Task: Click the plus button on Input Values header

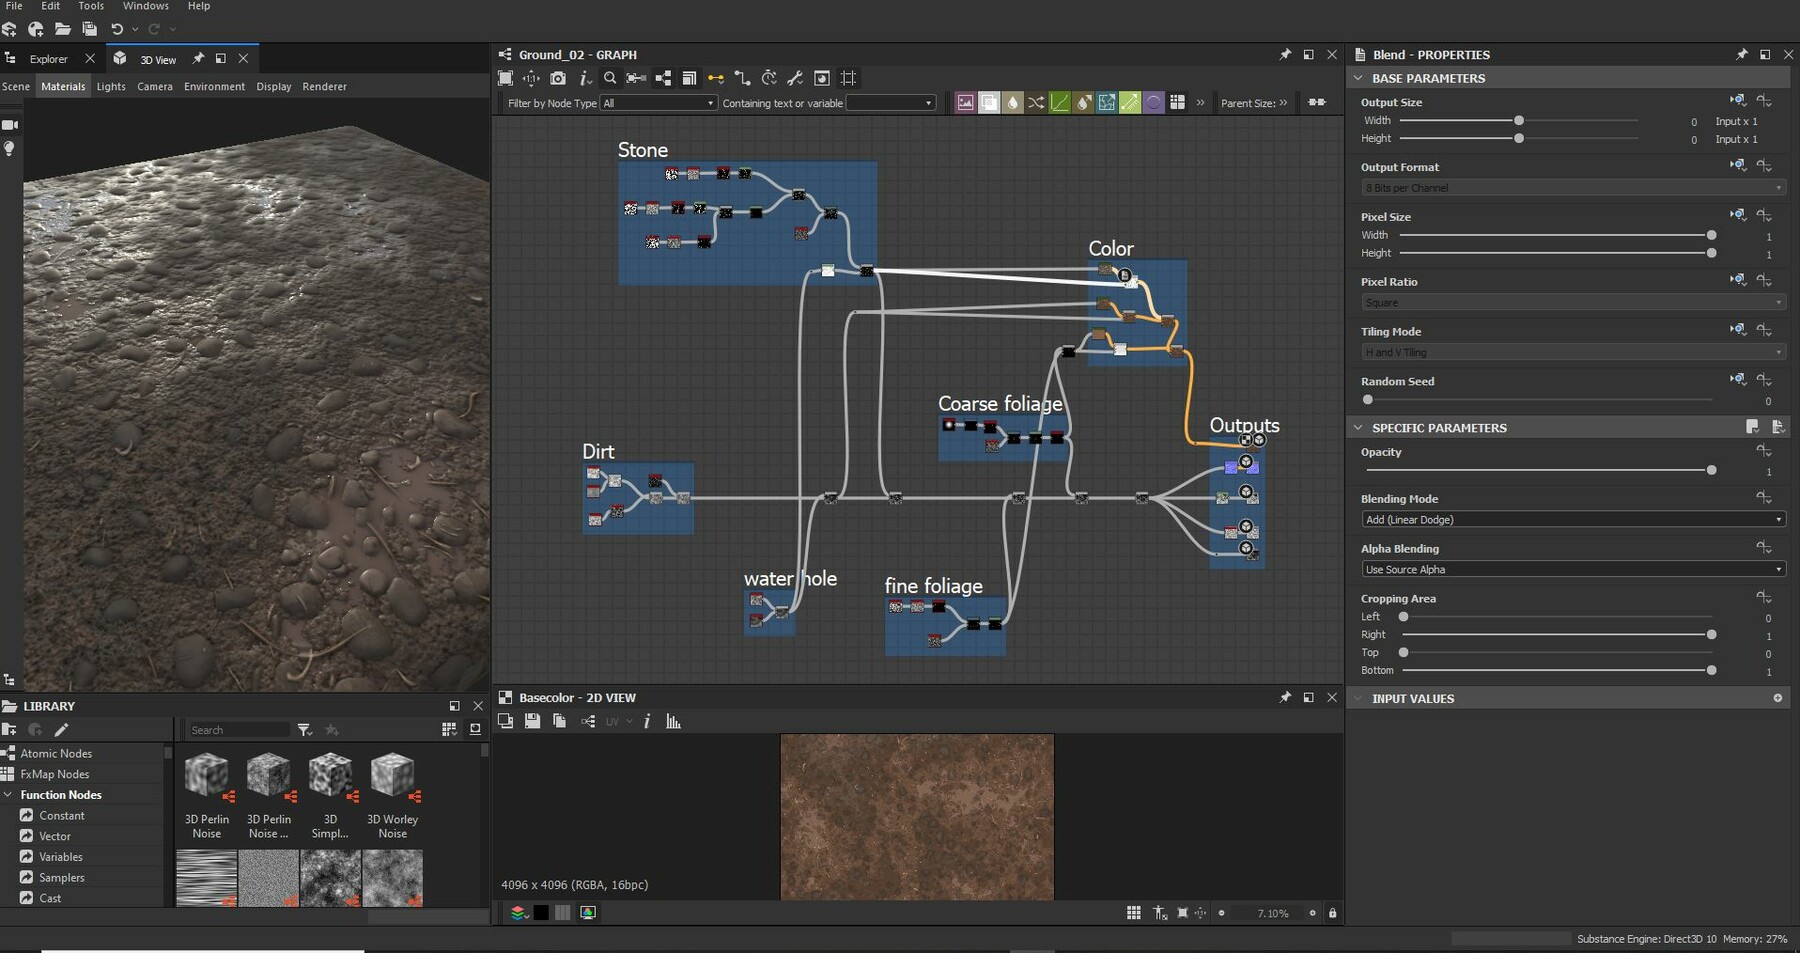Action: tap(1778, 698)
